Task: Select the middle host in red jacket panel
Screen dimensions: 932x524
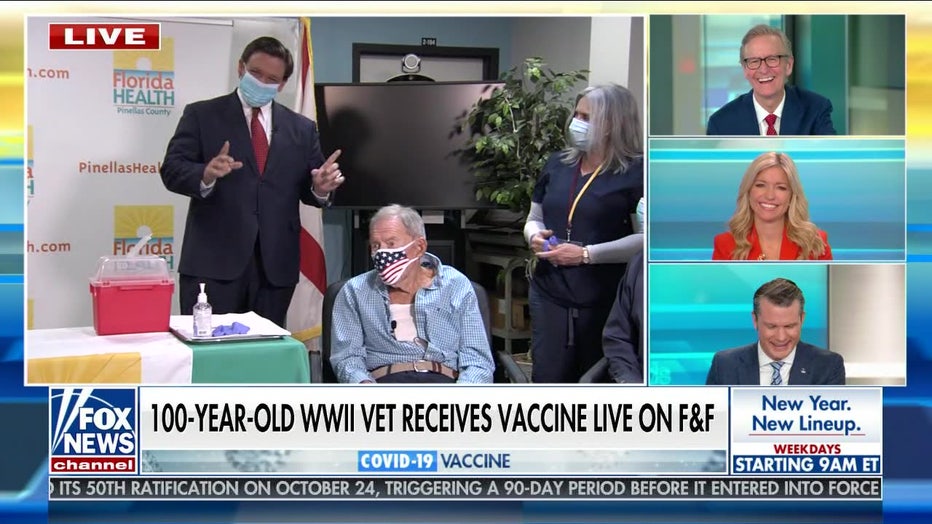Action: [x=777, y=200]
